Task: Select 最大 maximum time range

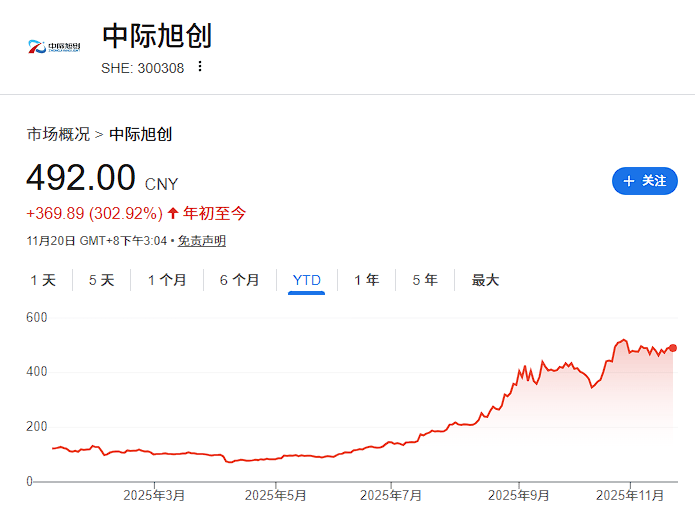Action: pos(485,280)
